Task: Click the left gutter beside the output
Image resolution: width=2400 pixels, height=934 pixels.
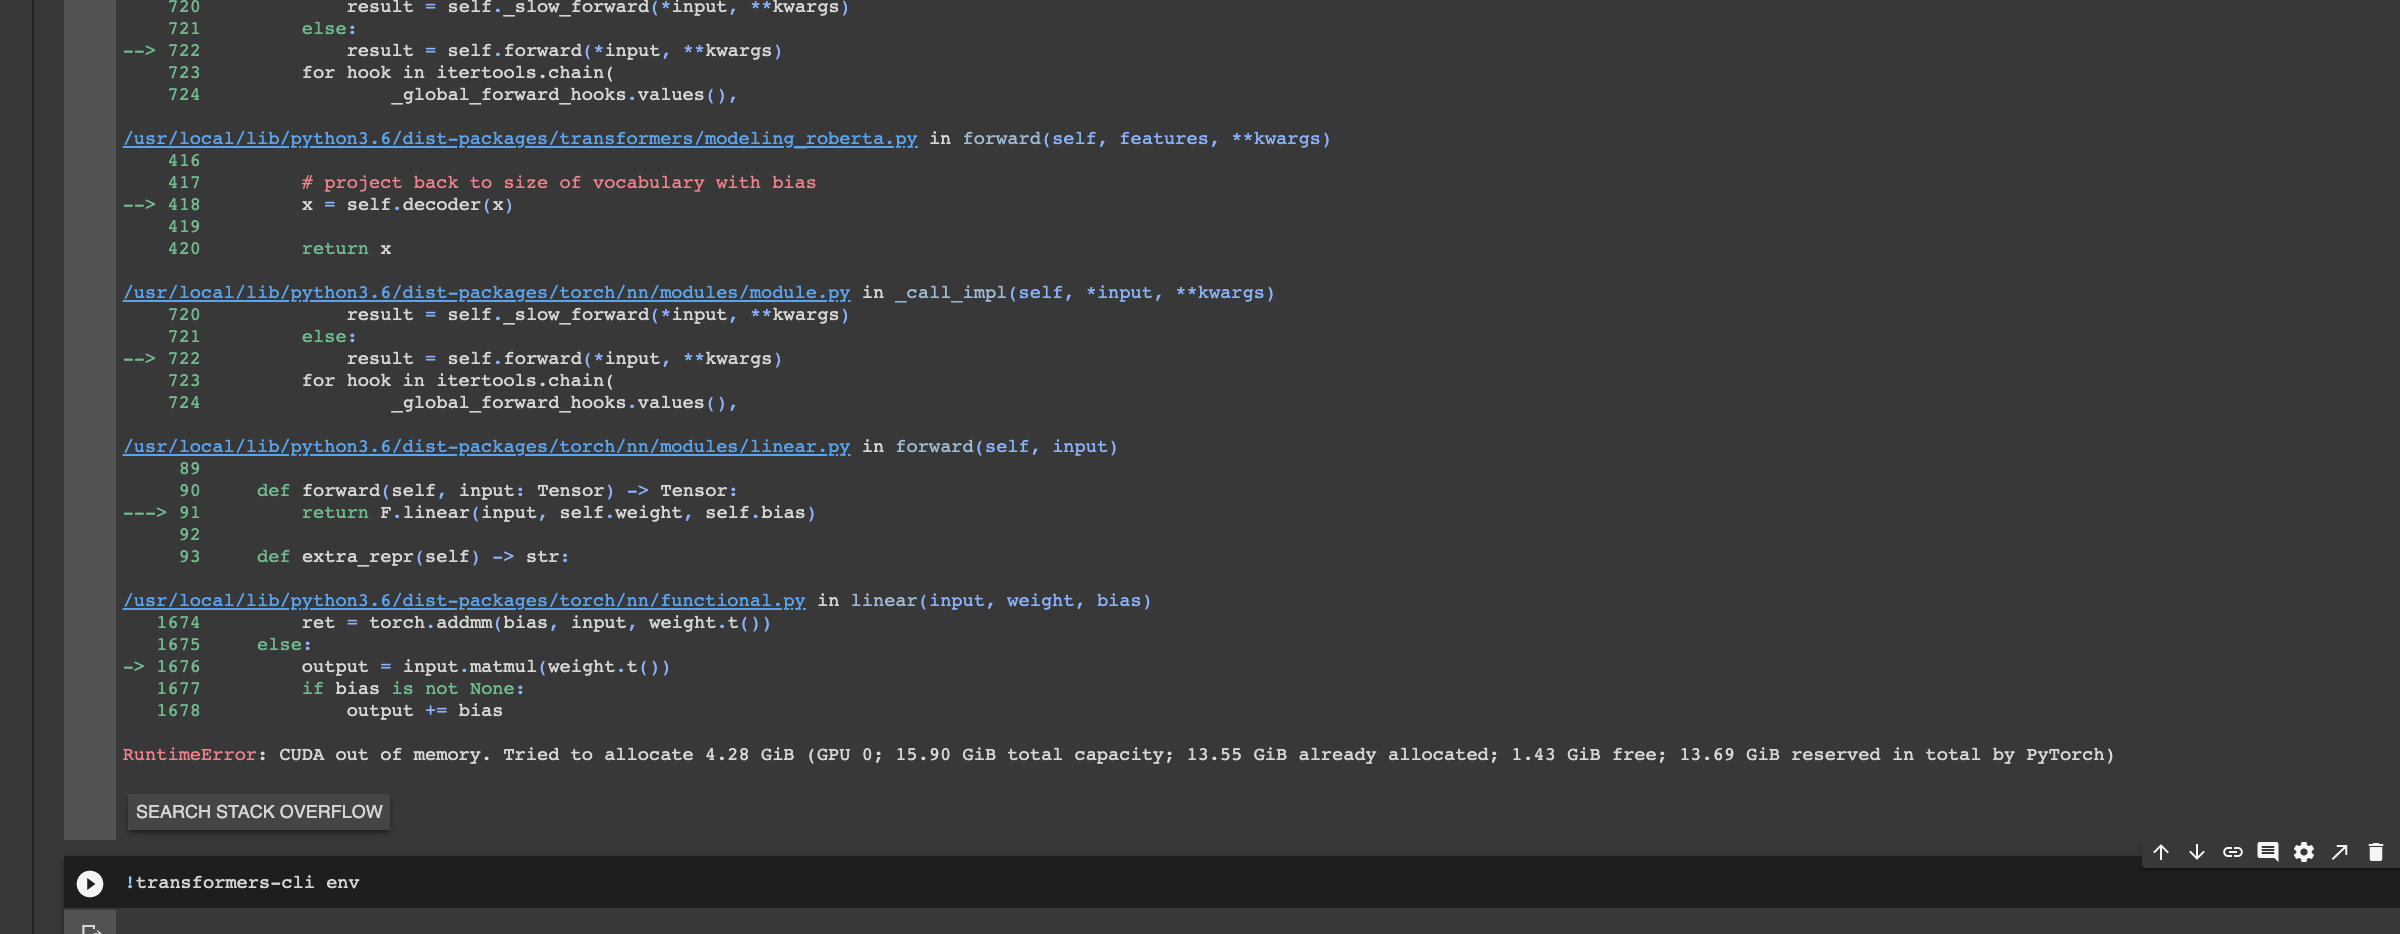Action: tap(88, 400)
